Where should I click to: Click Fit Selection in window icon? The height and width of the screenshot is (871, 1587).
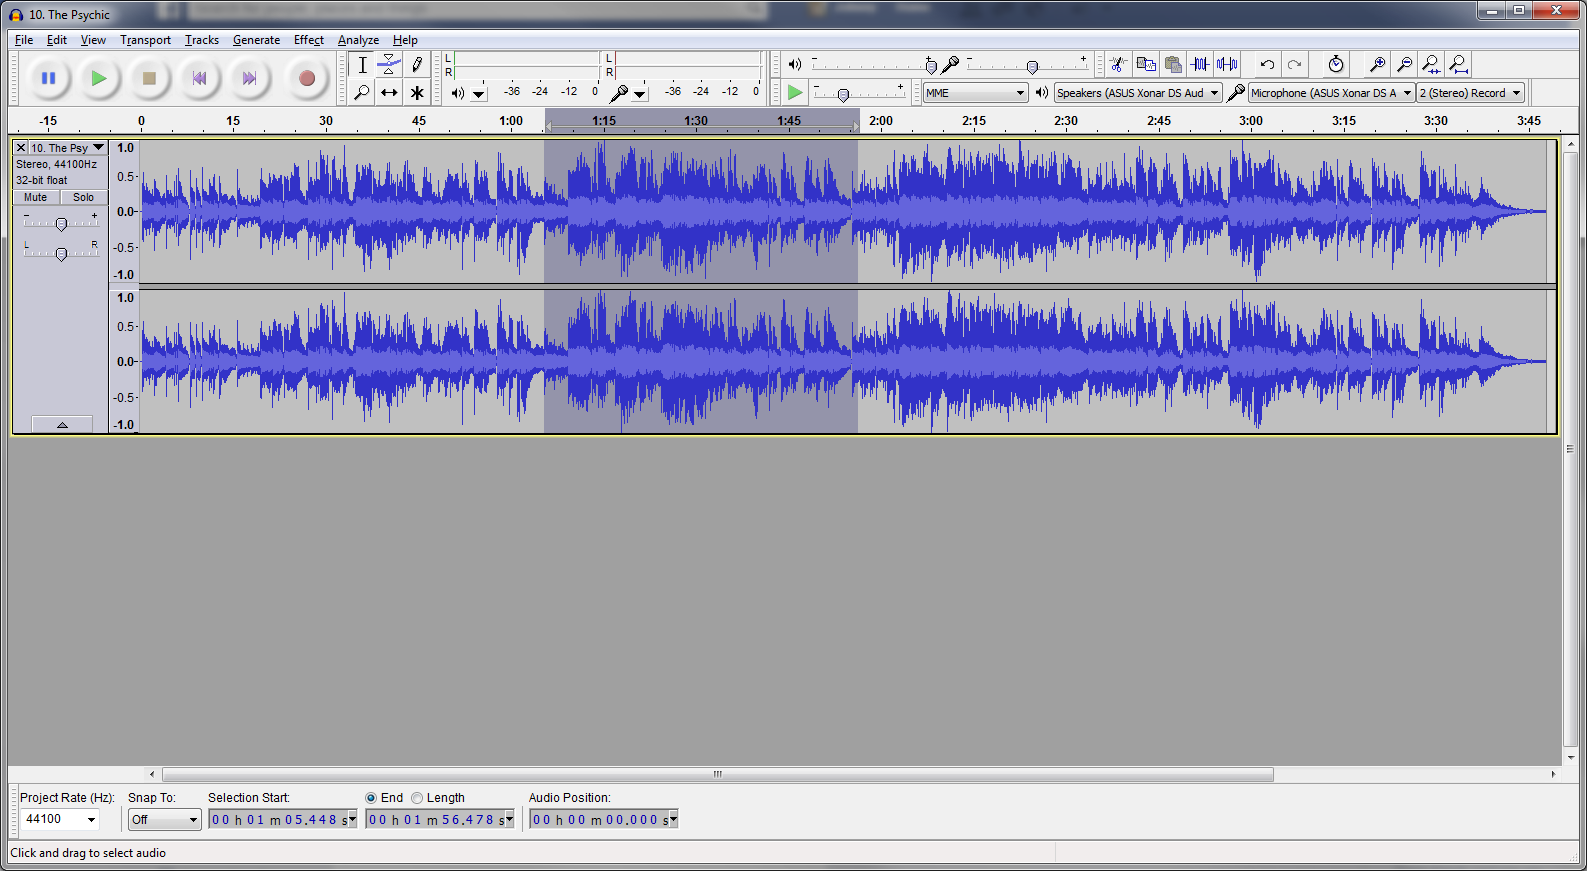[1431, 64]
